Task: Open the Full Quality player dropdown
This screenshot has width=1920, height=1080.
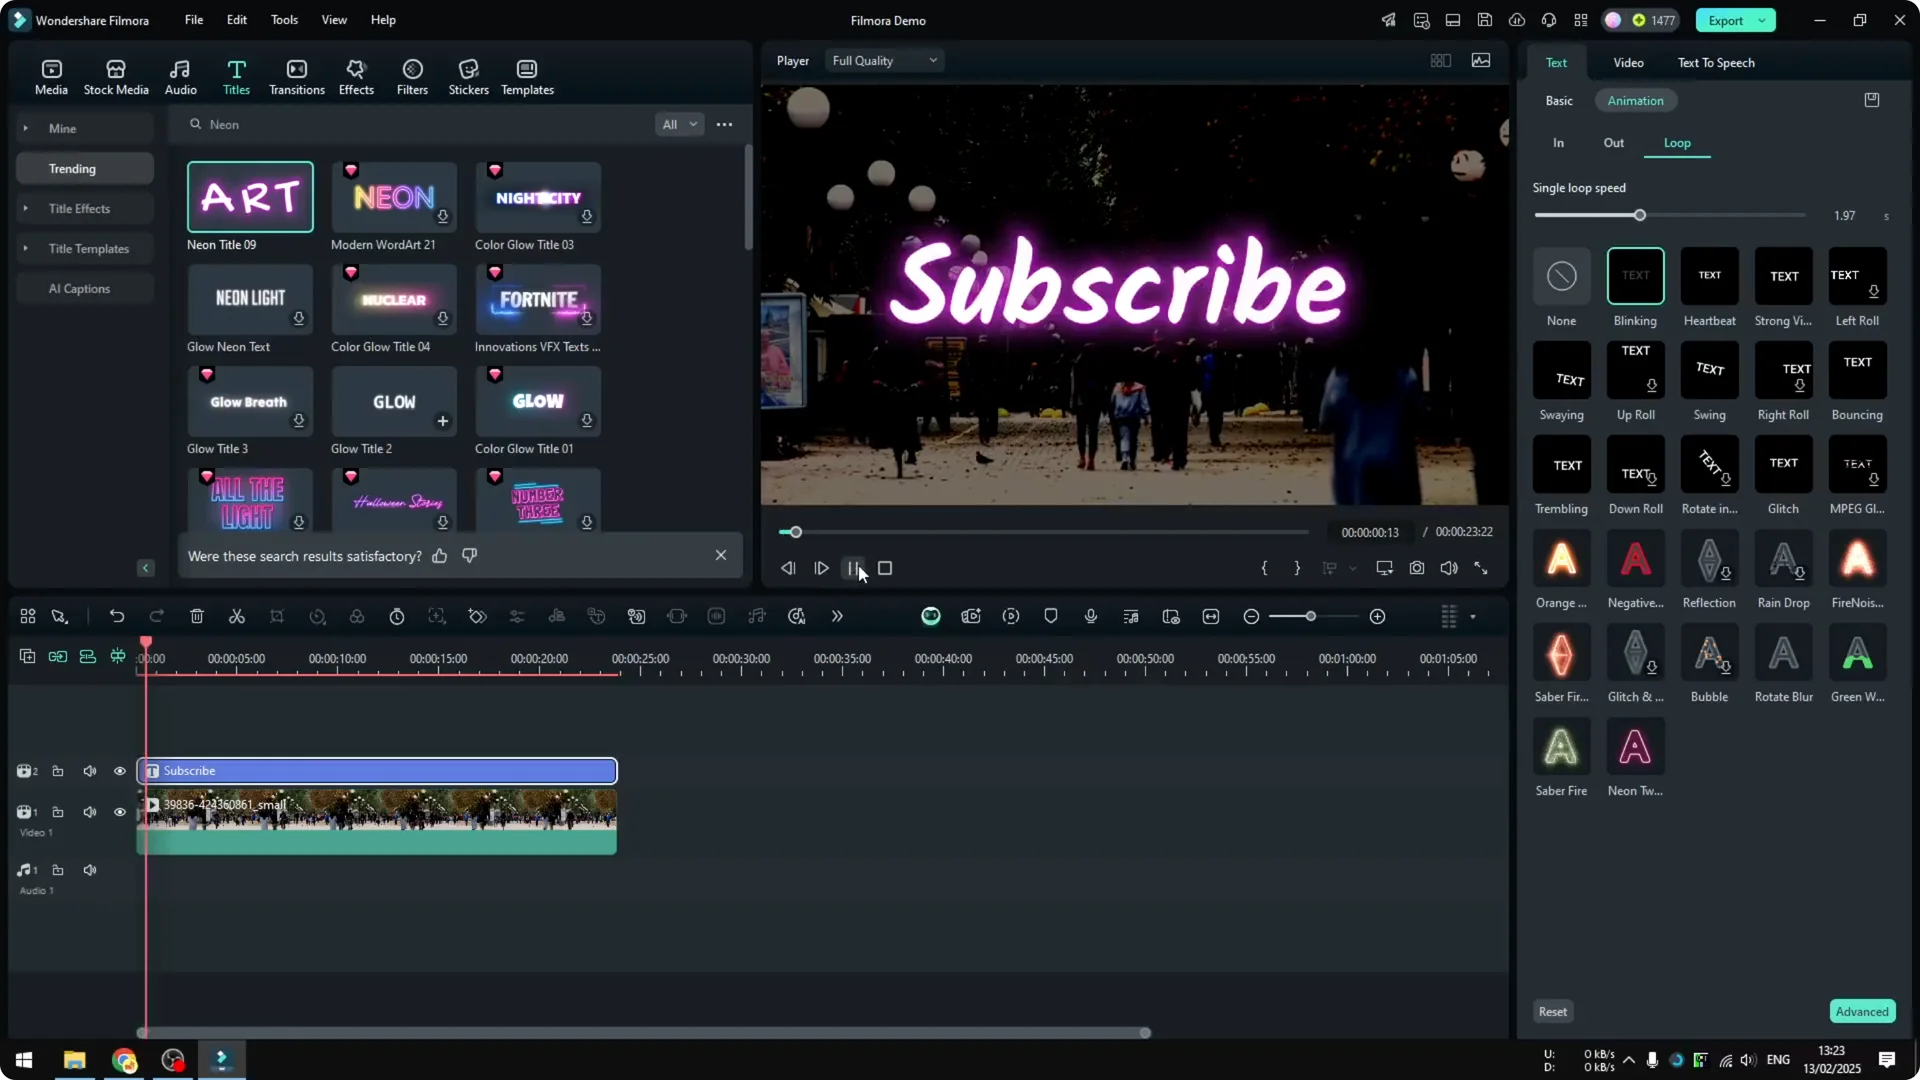Action: click(x=883, y=60)
